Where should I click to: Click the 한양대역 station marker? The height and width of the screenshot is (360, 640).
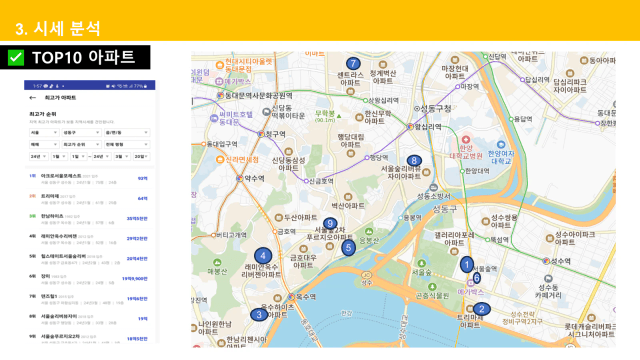pyautogui.click(x=462, y=171)
